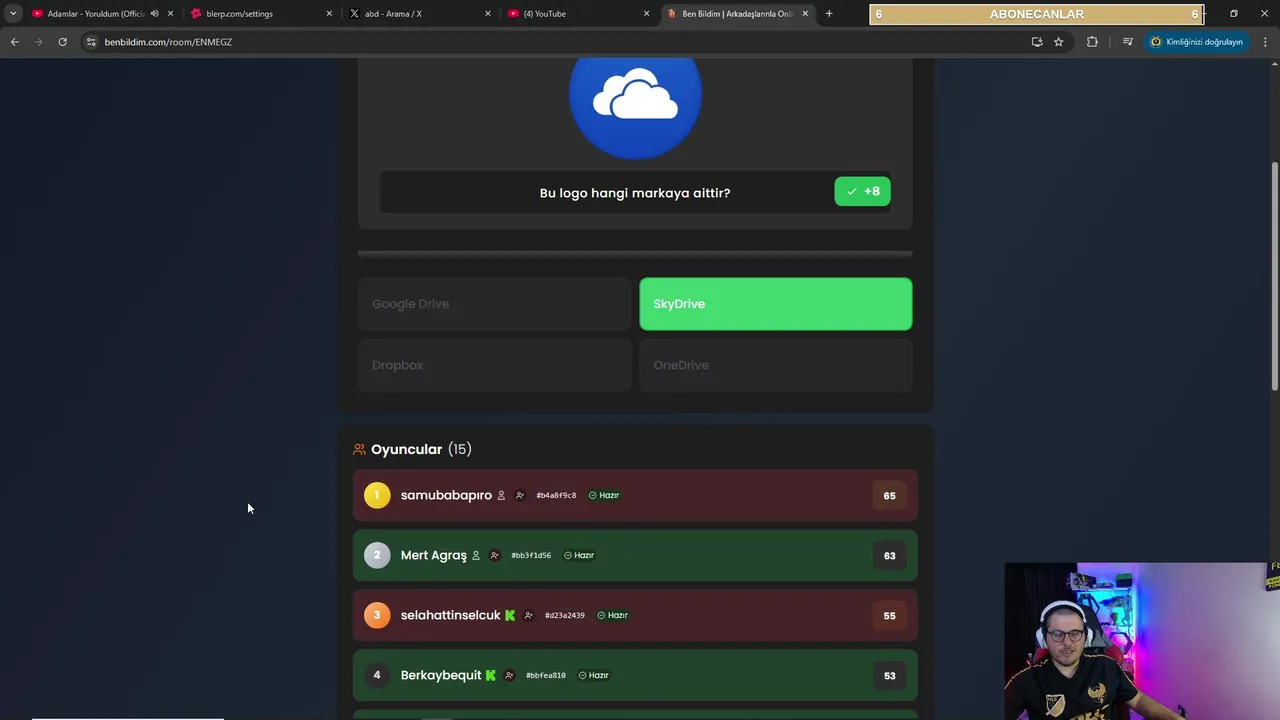Click the user profile icon after Mert Agraş
1280x720 pixels.
tap(476, 556)
